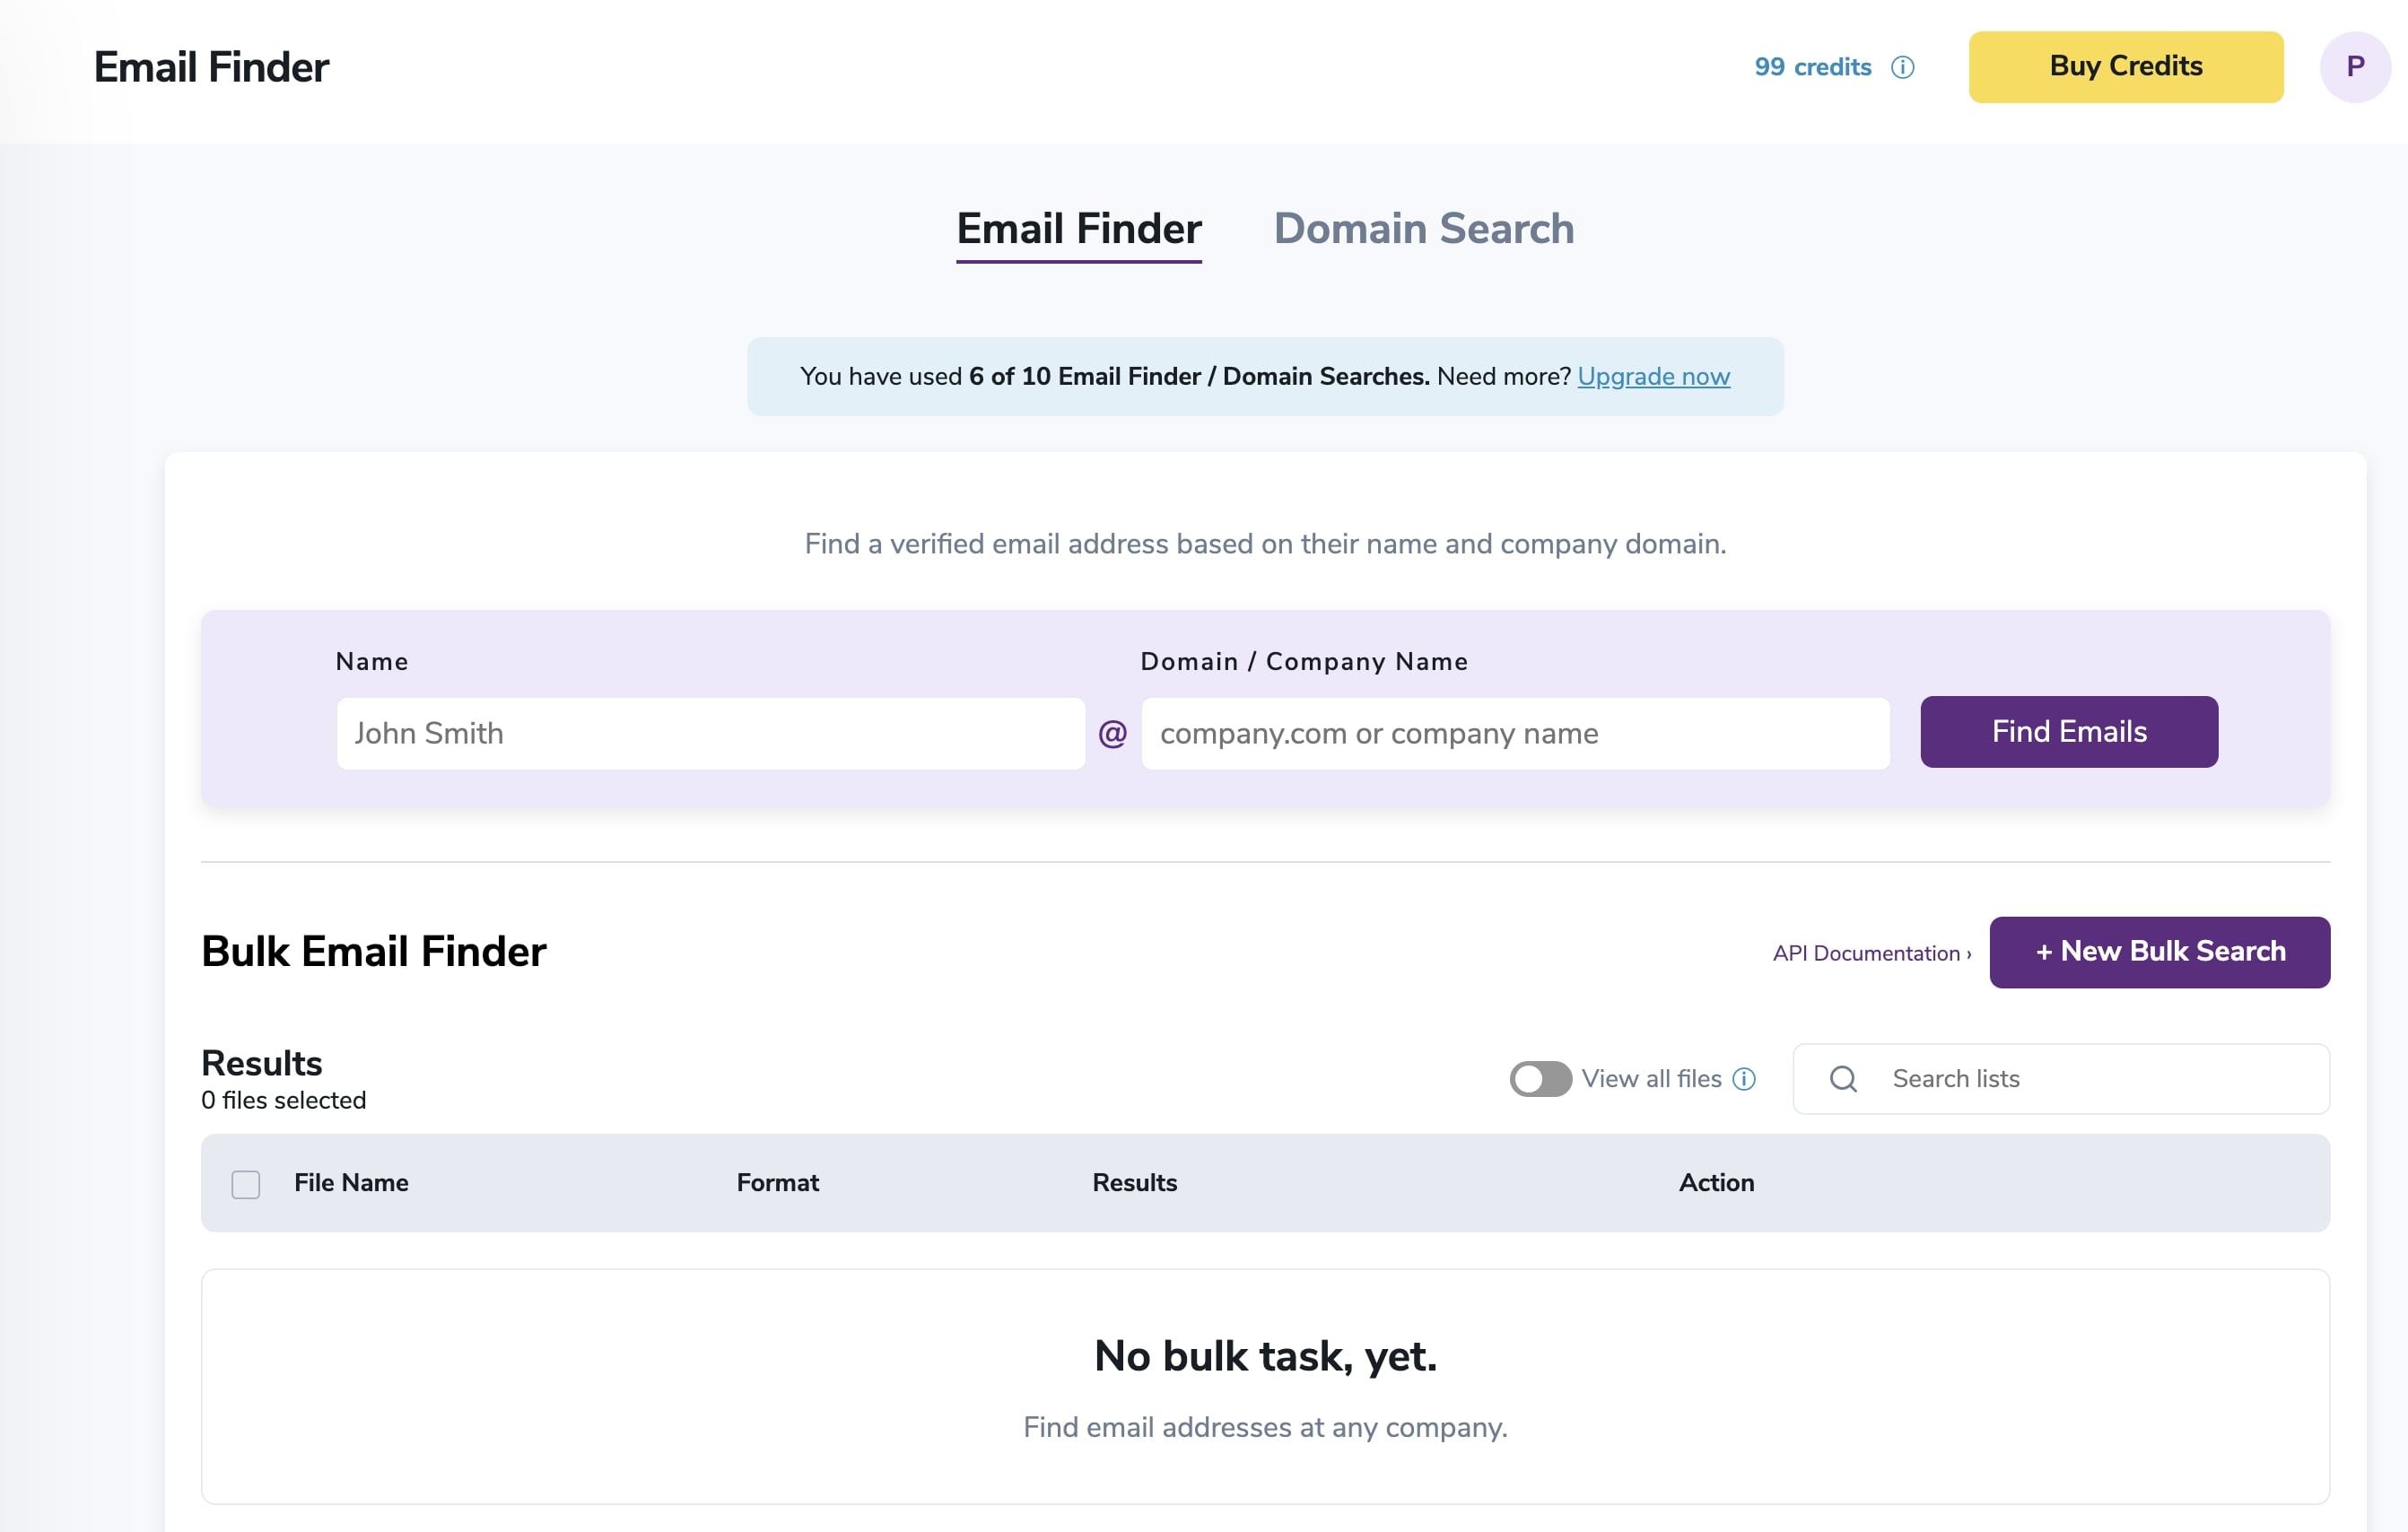
Task: Open the profile avatar menu
Action: tap(2355, 67)
